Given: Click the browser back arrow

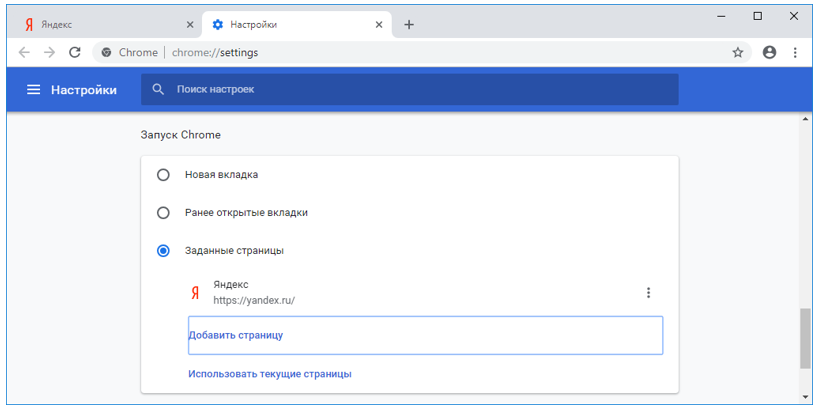Looking at the screenshot, I should point(24,52).
